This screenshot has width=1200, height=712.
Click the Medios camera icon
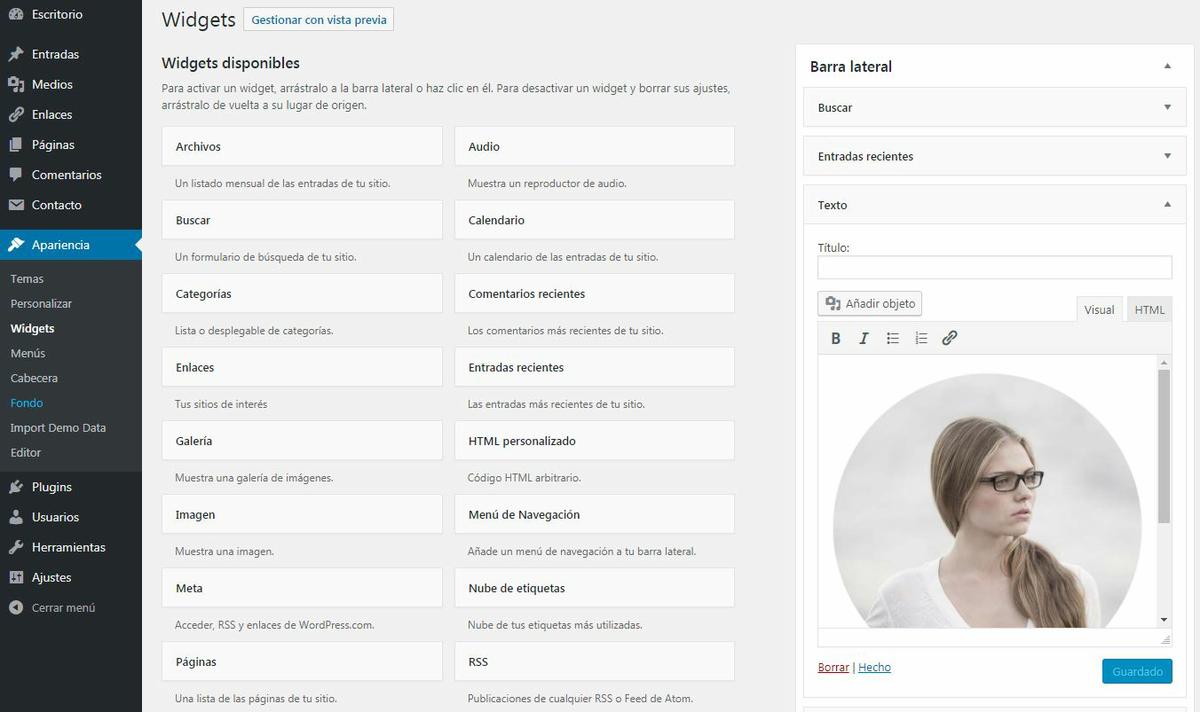14,84
